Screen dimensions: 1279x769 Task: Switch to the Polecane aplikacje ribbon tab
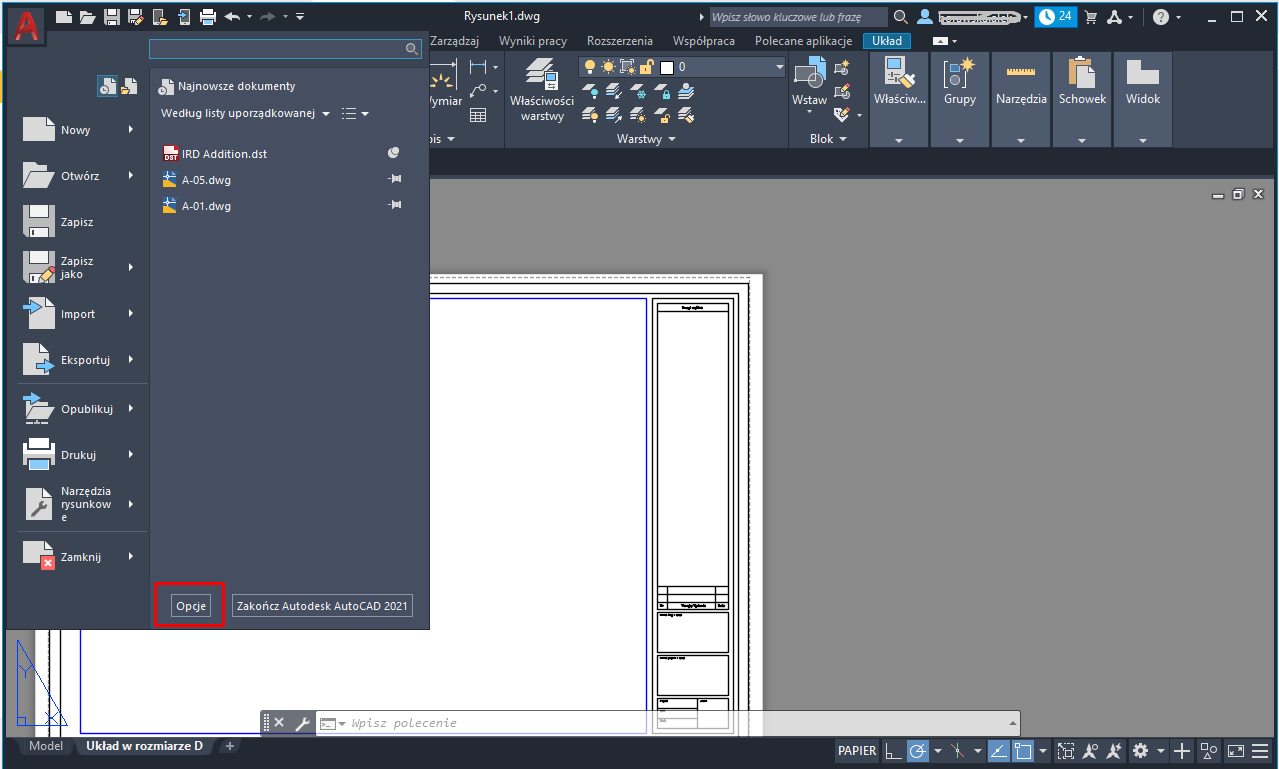point(803,41)
